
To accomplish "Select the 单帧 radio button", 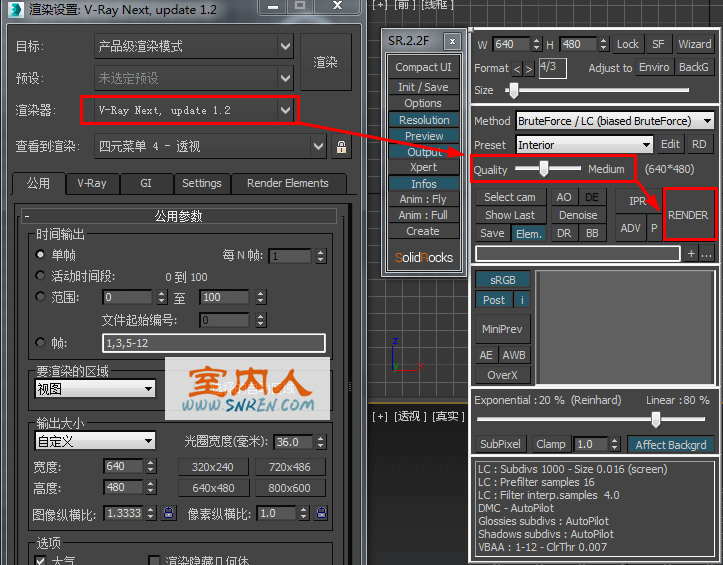I will (x=40, y=254).
